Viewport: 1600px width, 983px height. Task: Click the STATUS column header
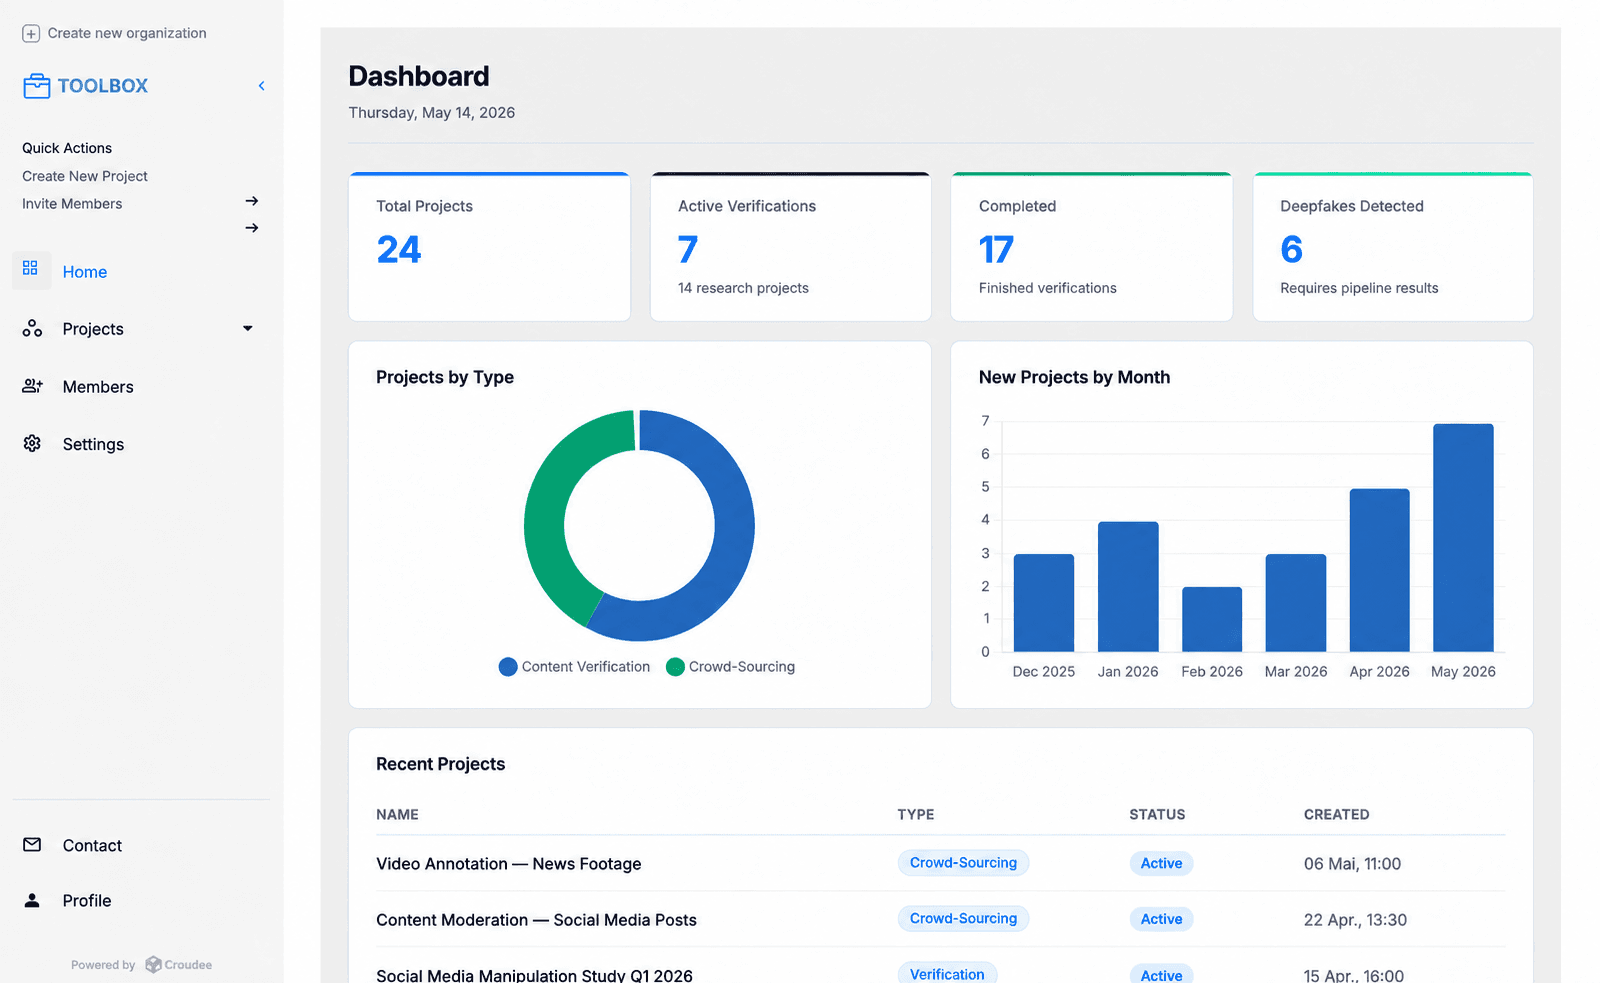1157,815
